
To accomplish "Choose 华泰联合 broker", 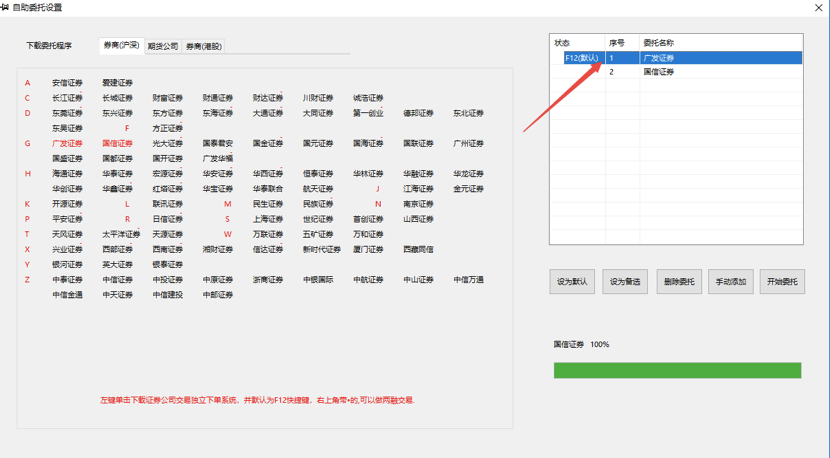I will point(268,189).
